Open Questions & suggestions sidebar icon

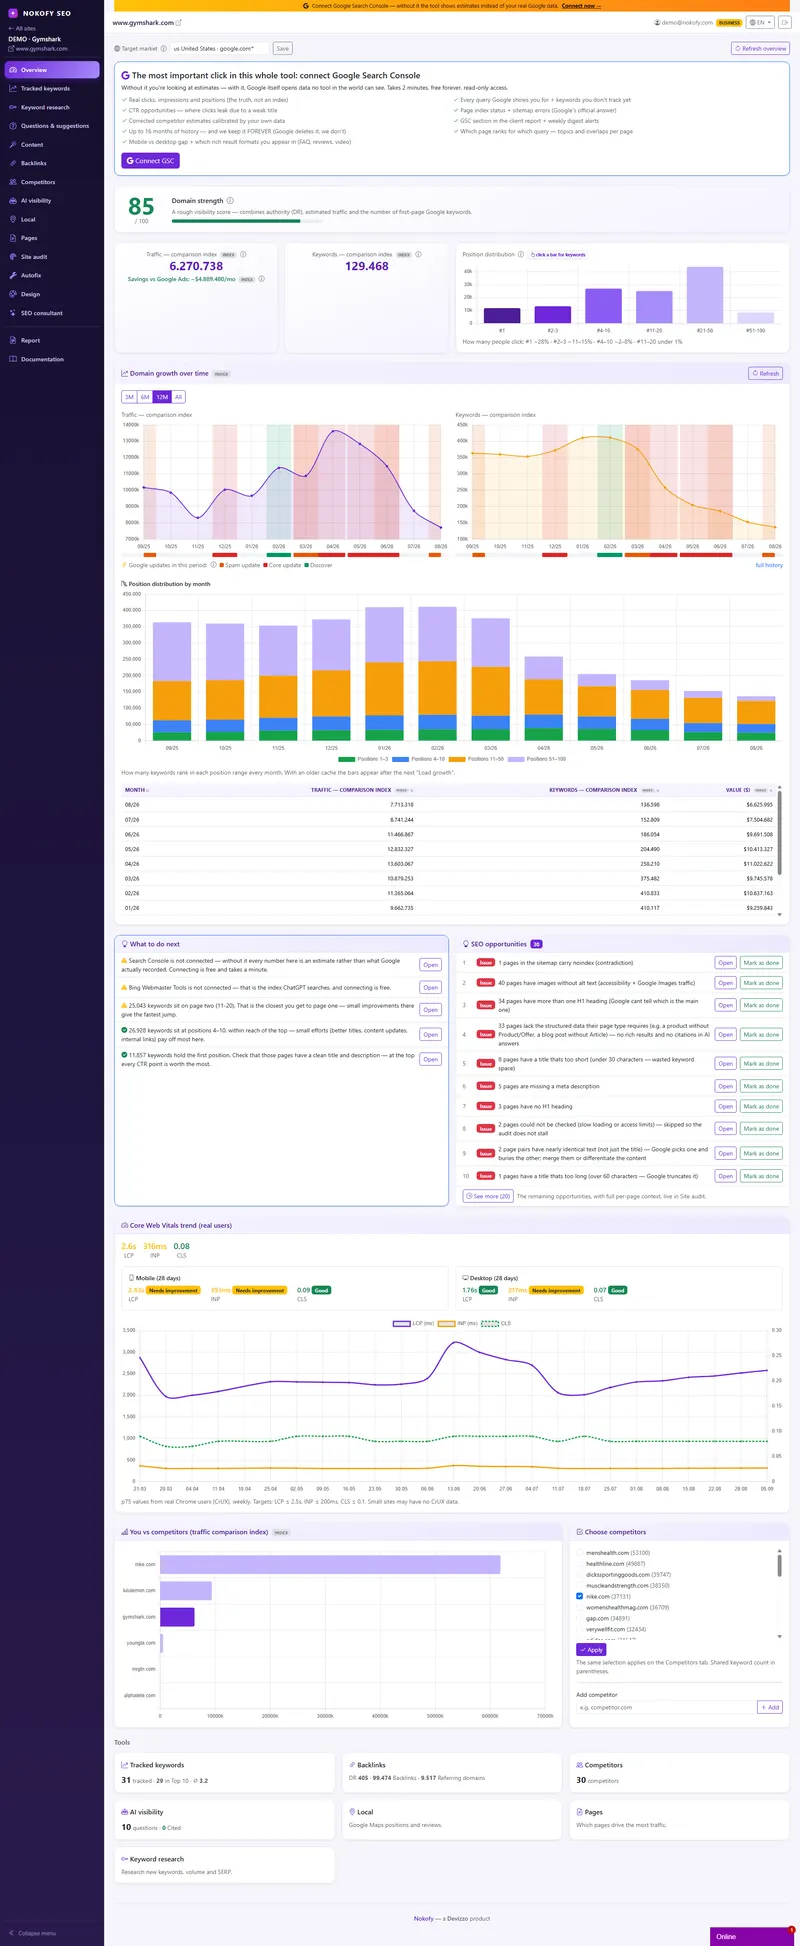pos(12,126)
